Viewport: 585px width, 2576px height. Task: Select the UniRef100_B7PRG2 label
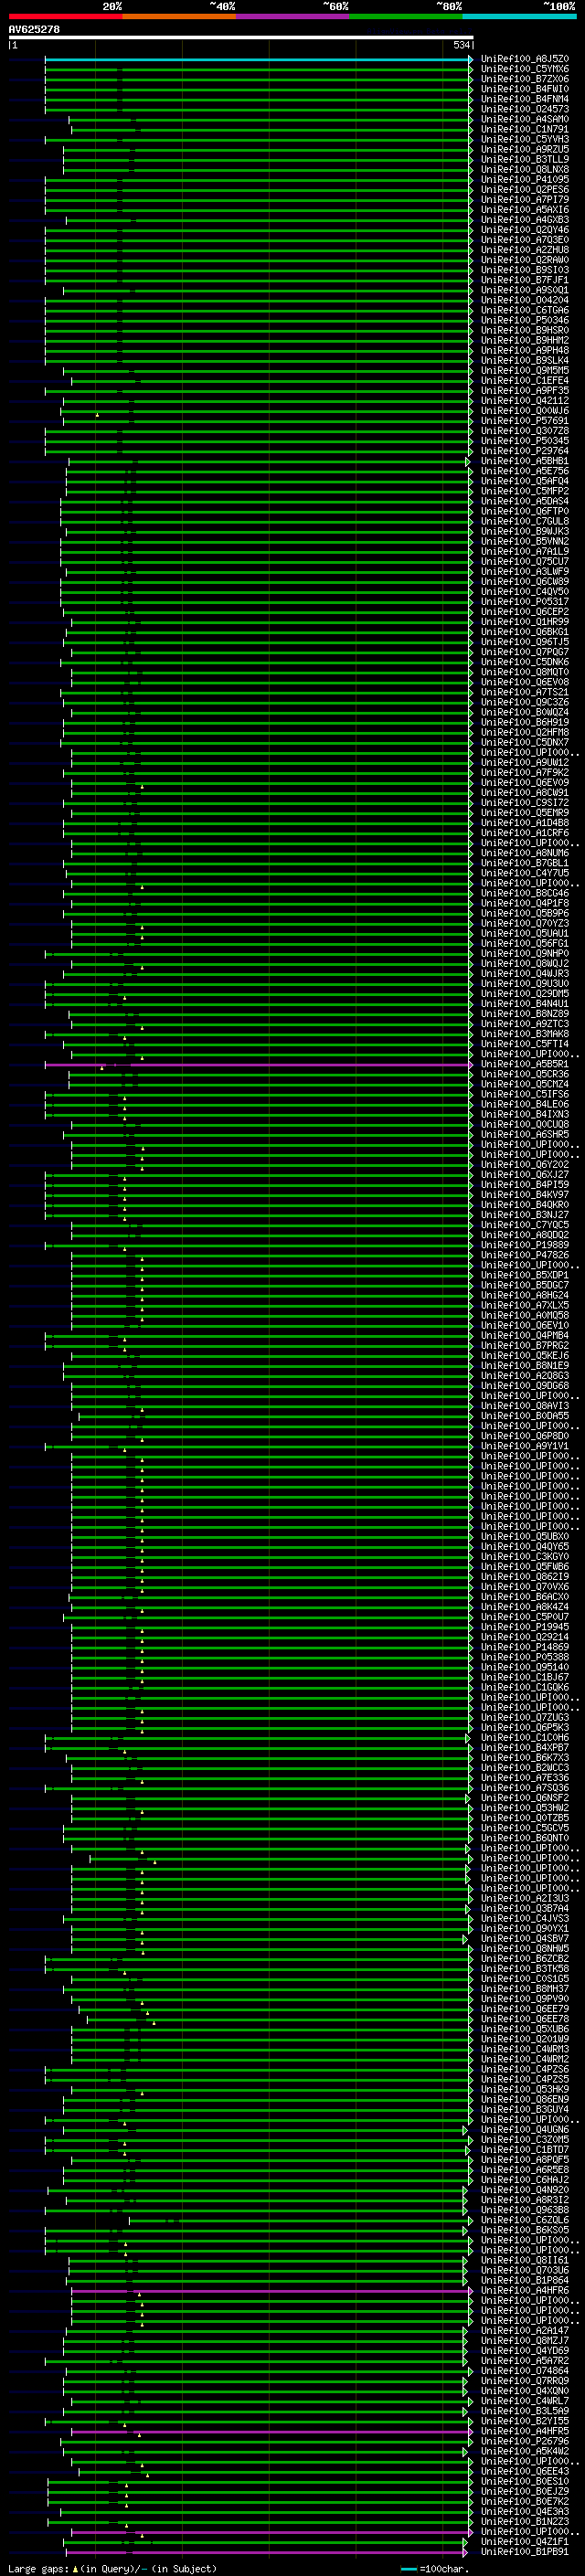[x=525, y=1346]
